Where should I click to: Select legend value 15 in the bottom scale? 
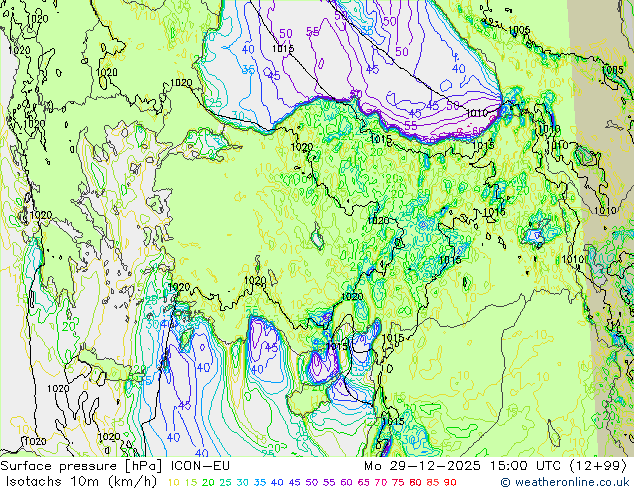191,483
